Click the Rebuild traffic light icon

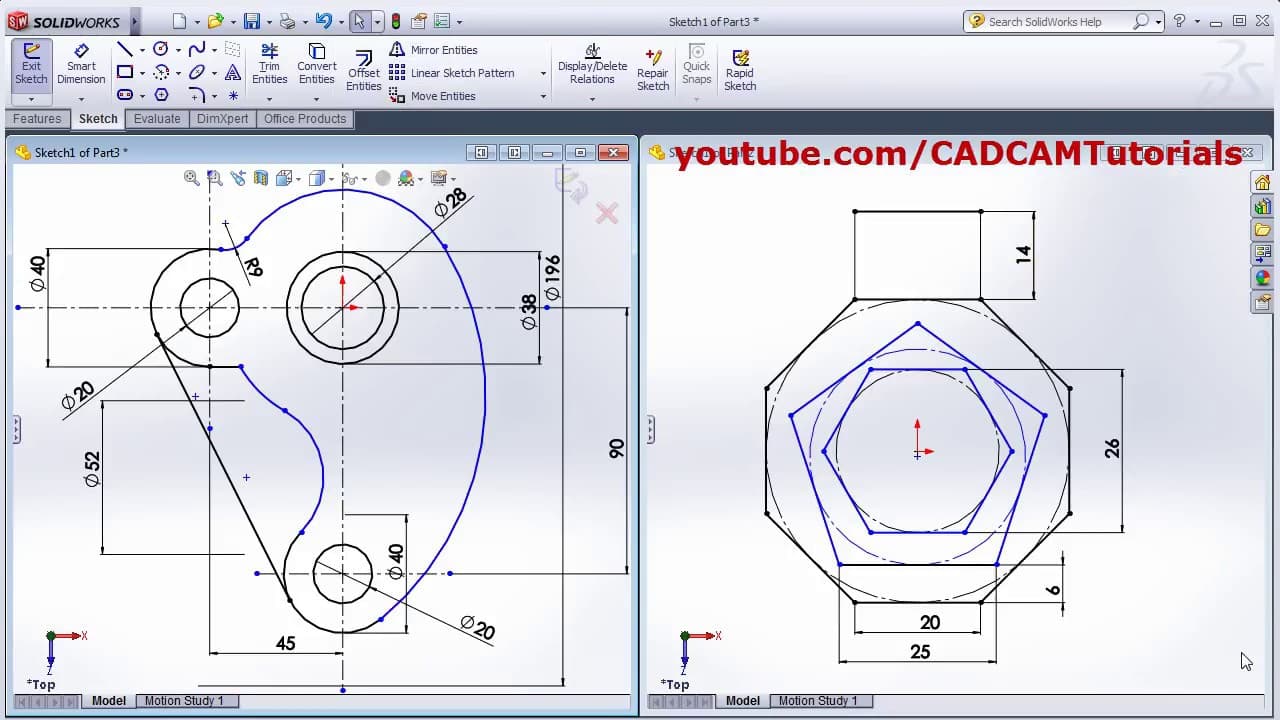[x=395, y=21]
